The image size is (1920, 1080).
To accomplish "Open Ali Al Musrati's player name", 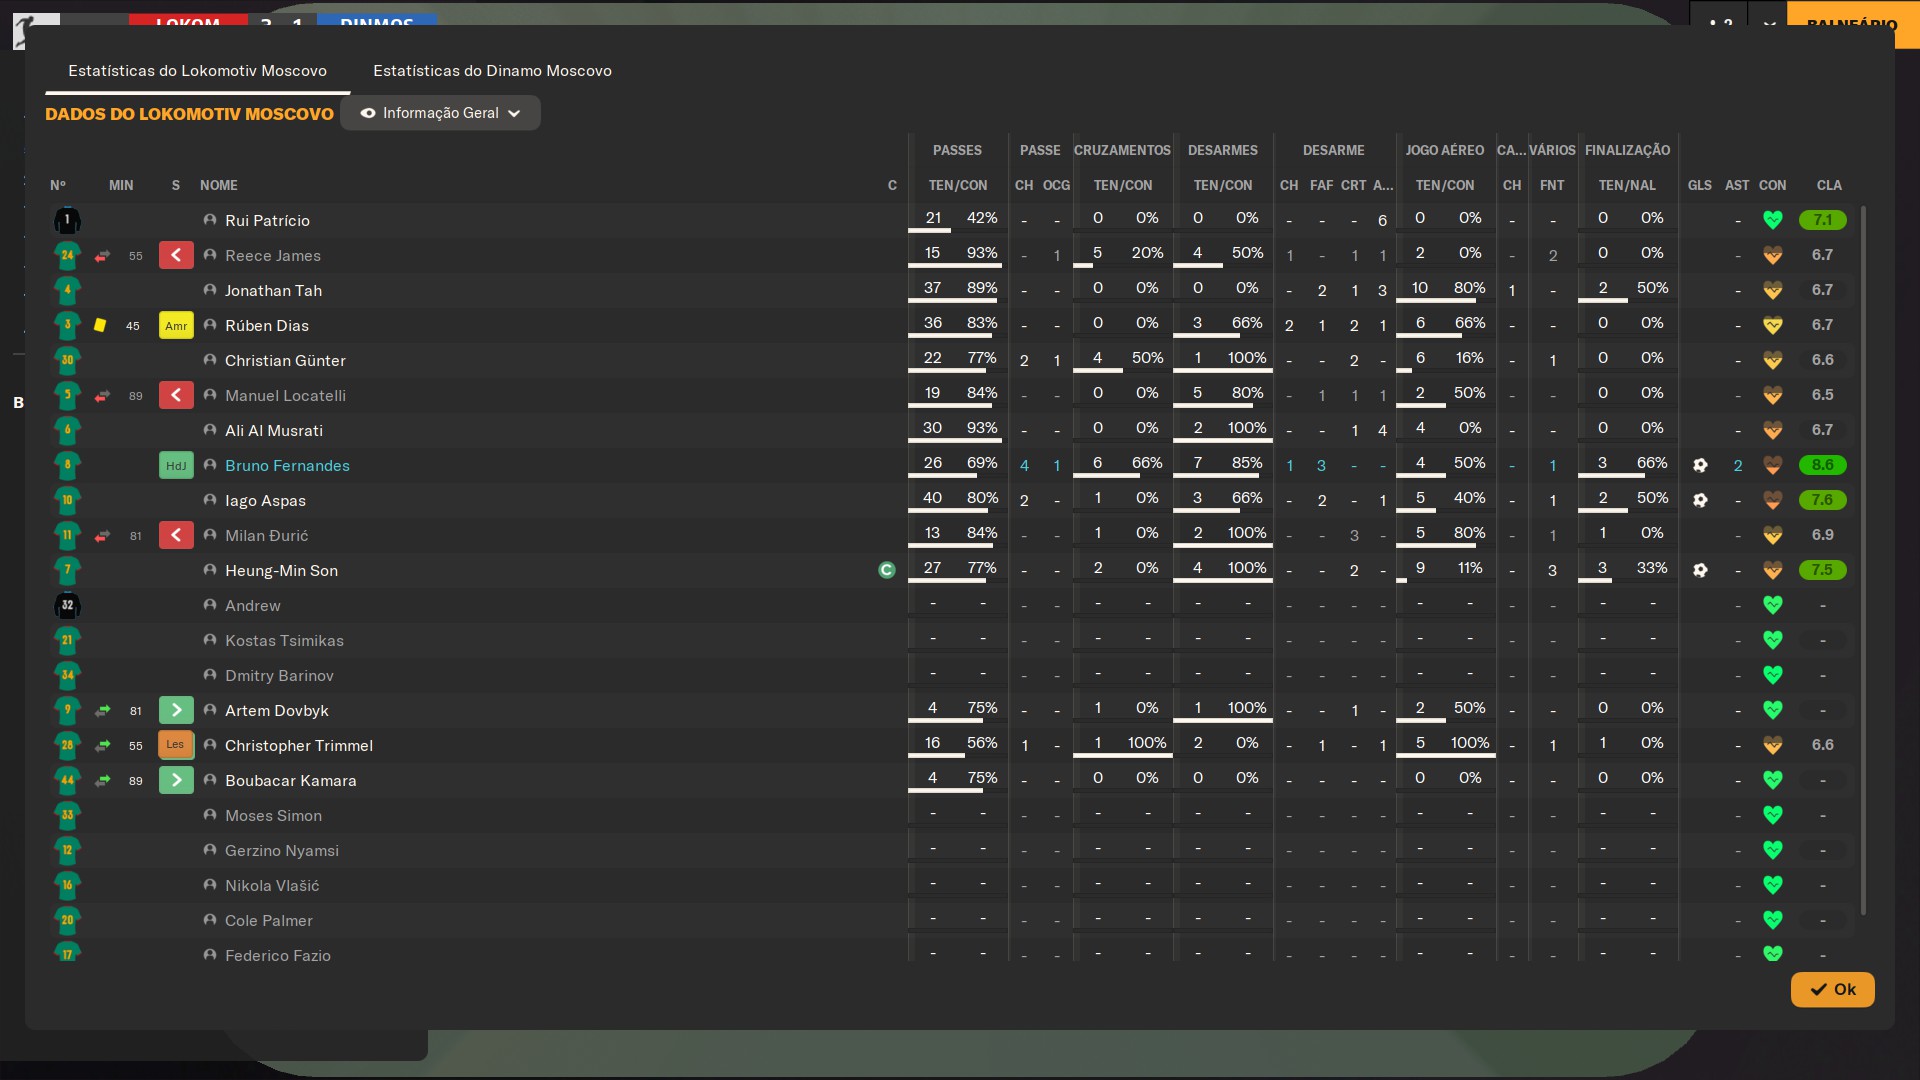I will click(274, 431).
